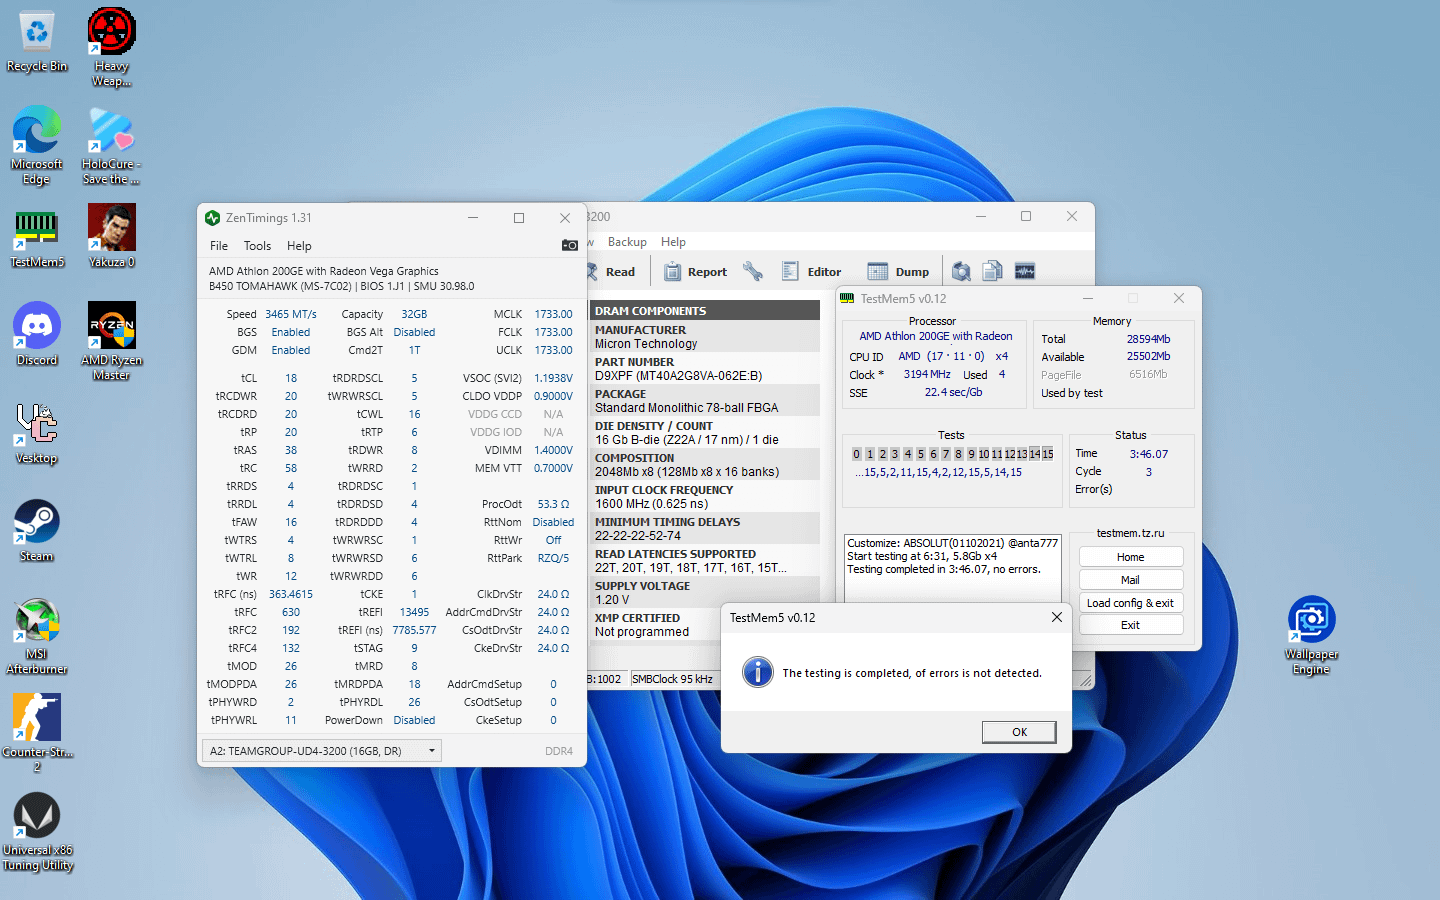Click the BGS Enabled value in ZenTimings
Image resolution: width=1440 pixels, height=900 pixels.
(291, 332)
